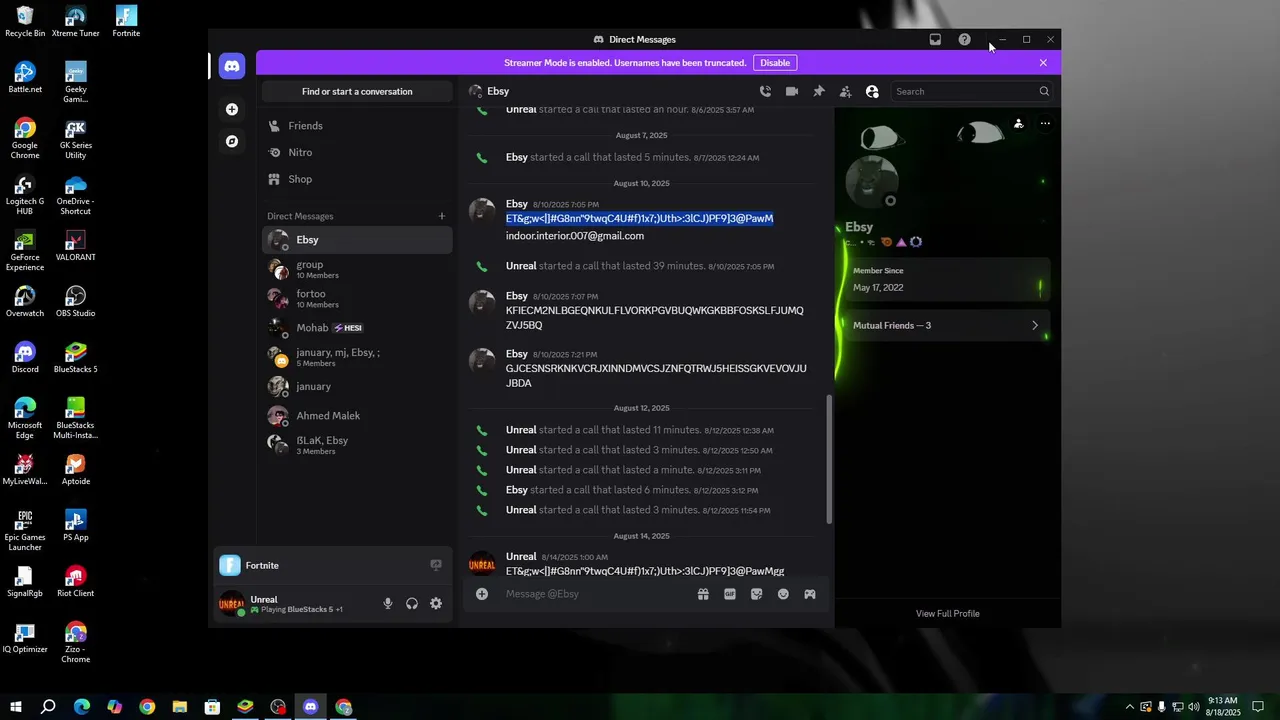Viewport: 1280px width, 720px height.
Task: Open the Friends page
Action: (x=357, y=126)
